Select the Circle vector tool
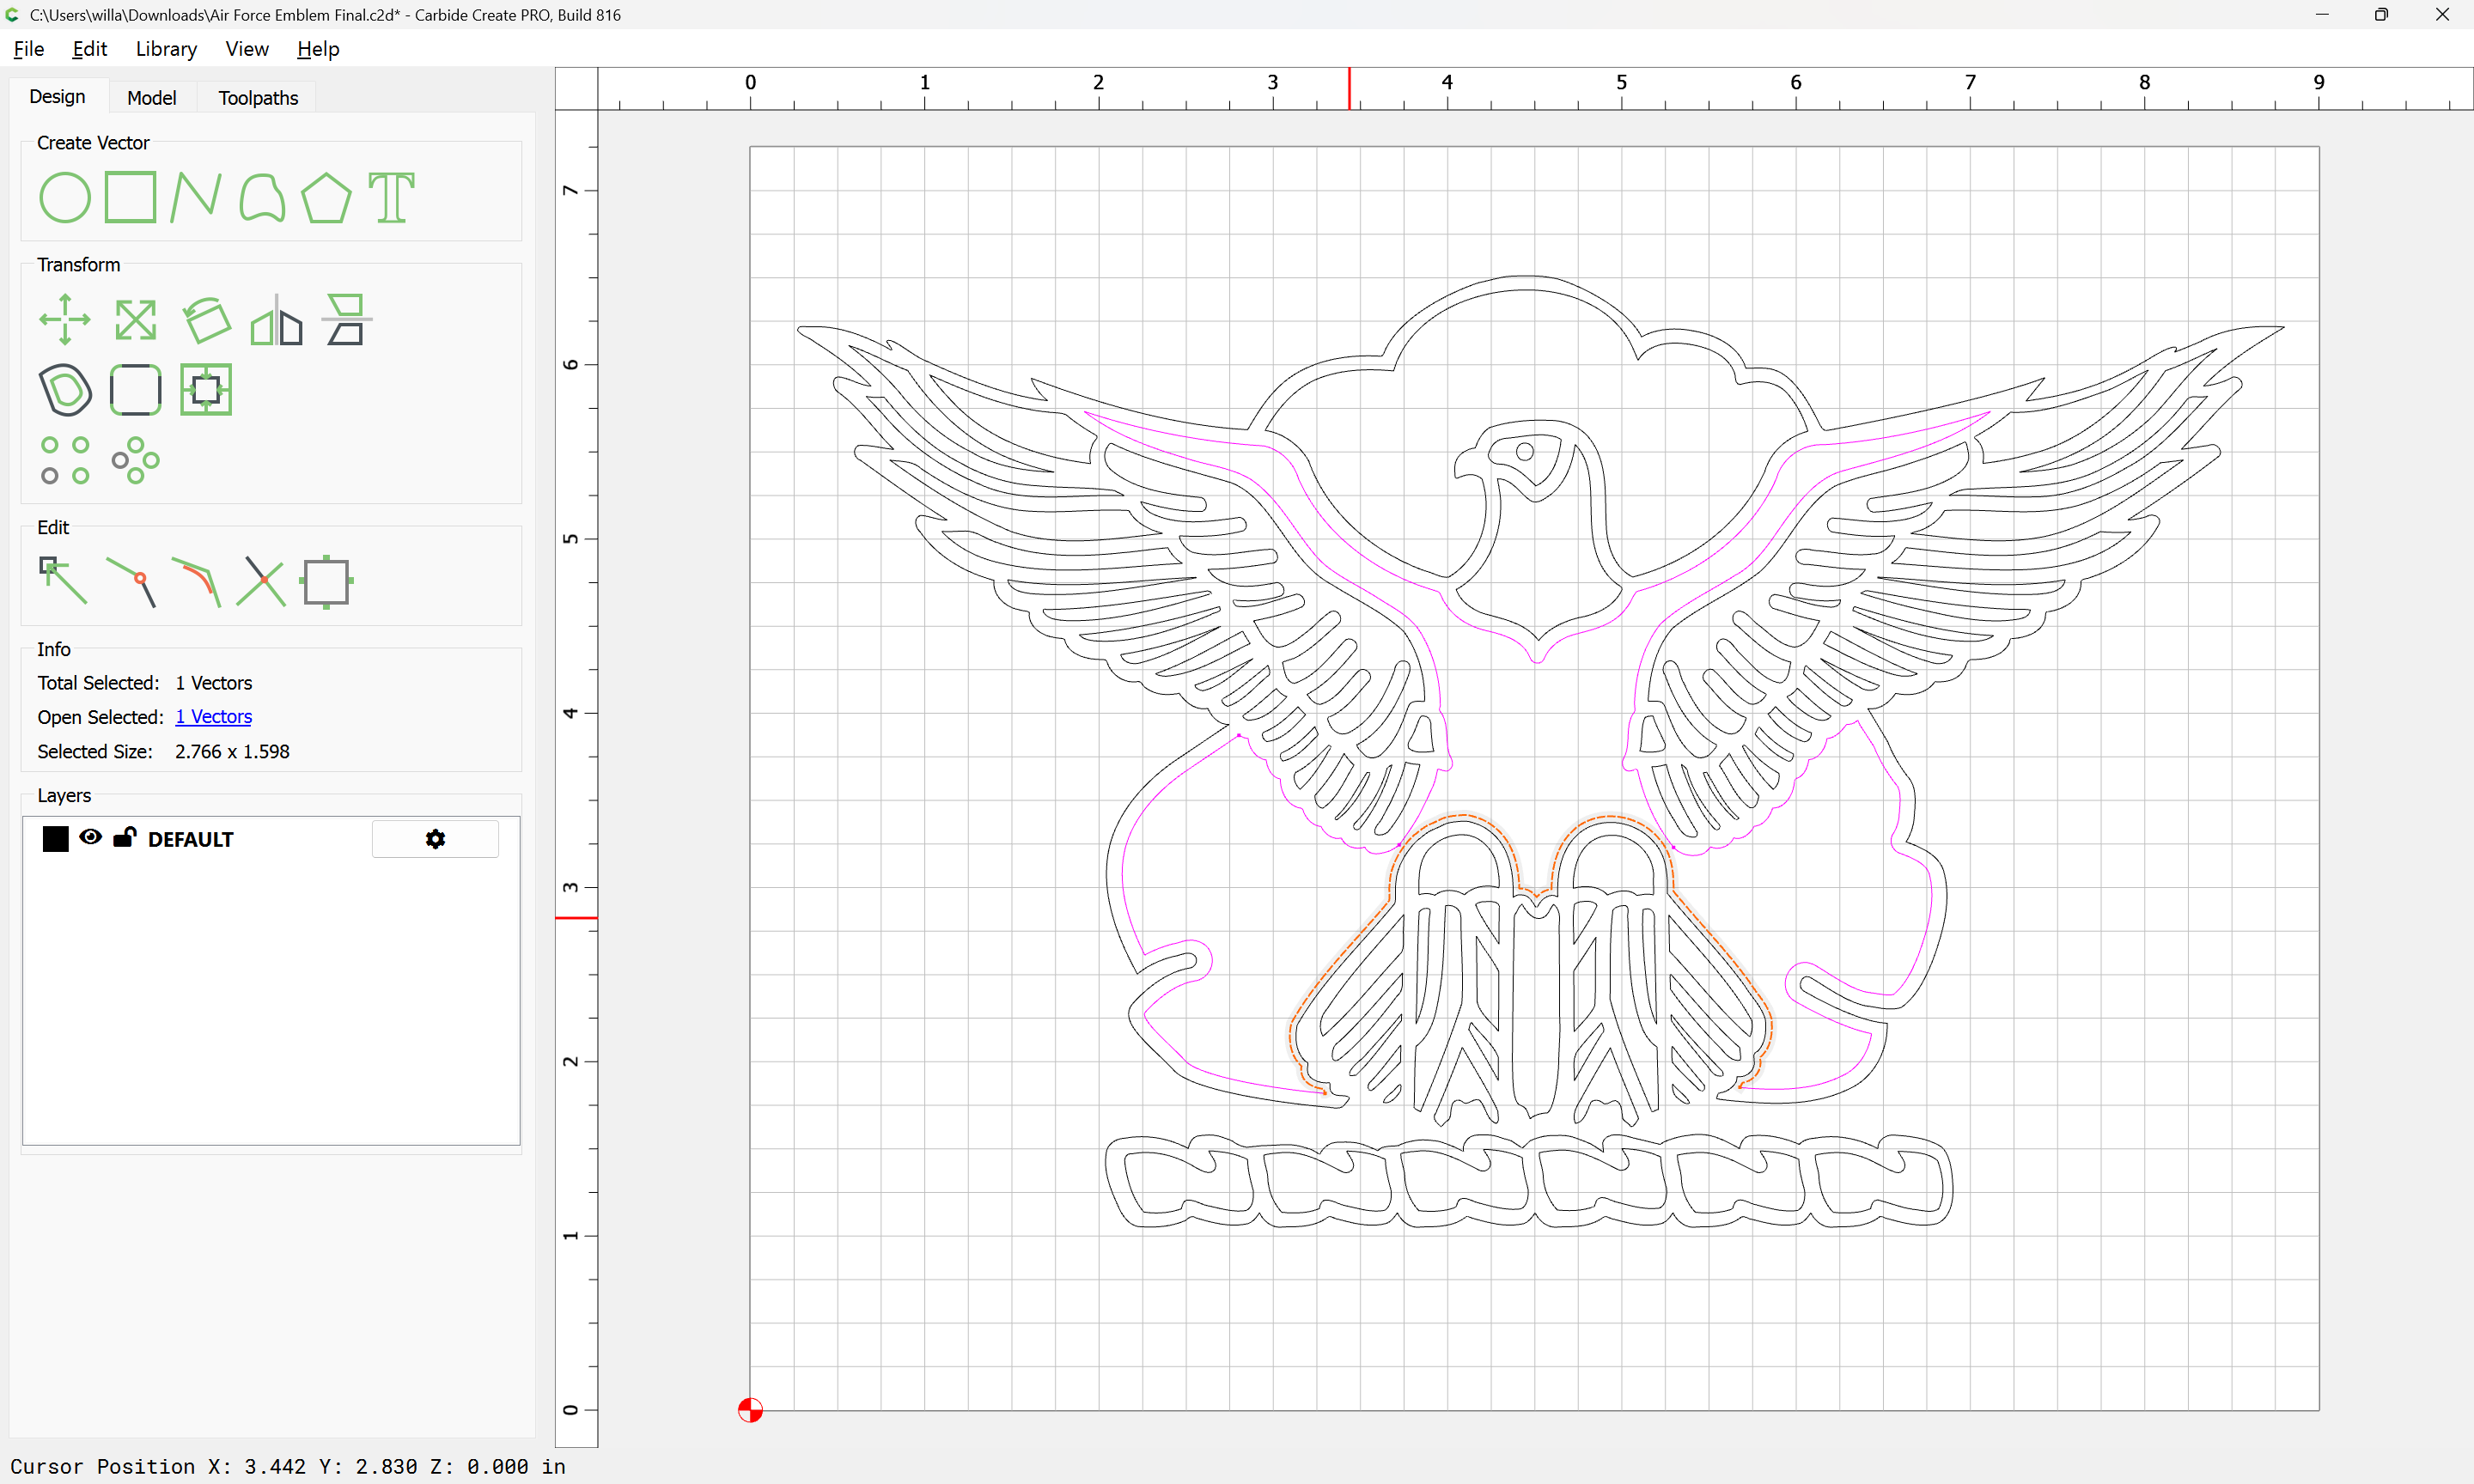Viewport: 2474px width, 1484px height. click(x=65, y=197)
